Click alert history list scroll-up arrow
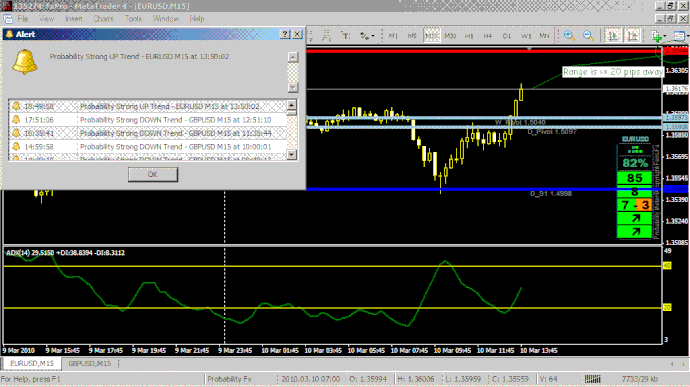Image resolution: width=690 pixels, height=387 pixels. point(291,105)
